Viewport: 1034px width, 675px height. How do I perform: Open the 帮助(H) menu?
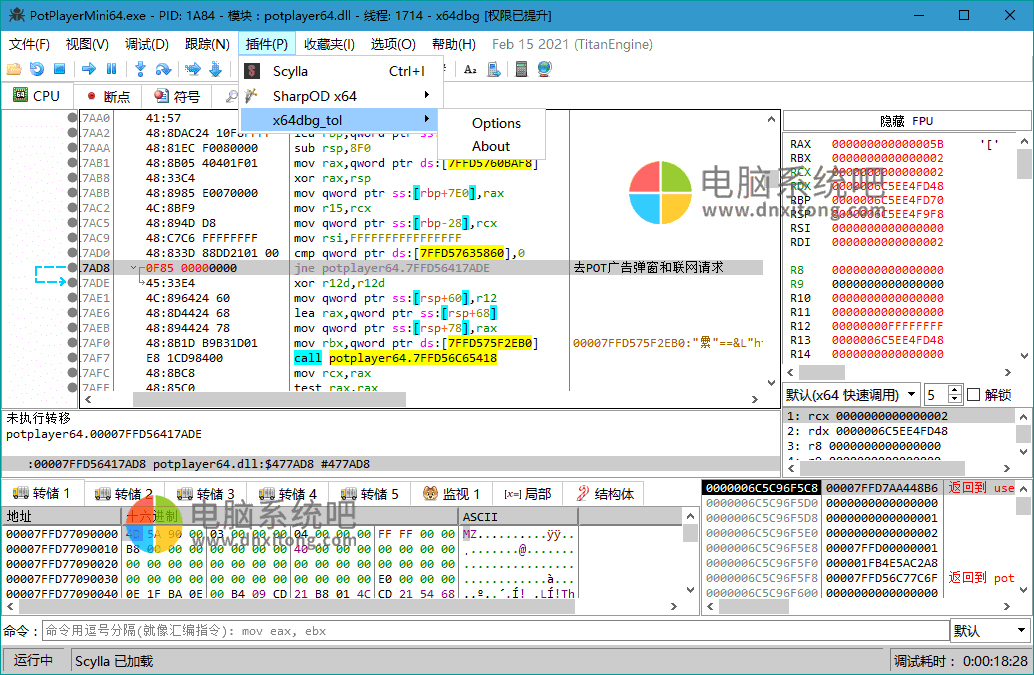coord(454,44)
